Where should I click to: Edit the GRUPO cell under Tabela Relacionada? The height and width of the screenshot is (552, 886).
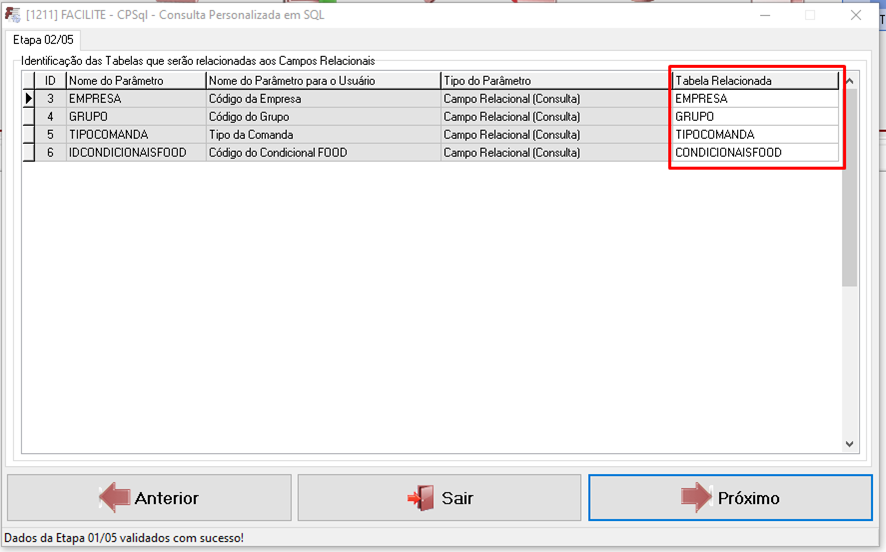pos(755,117)
